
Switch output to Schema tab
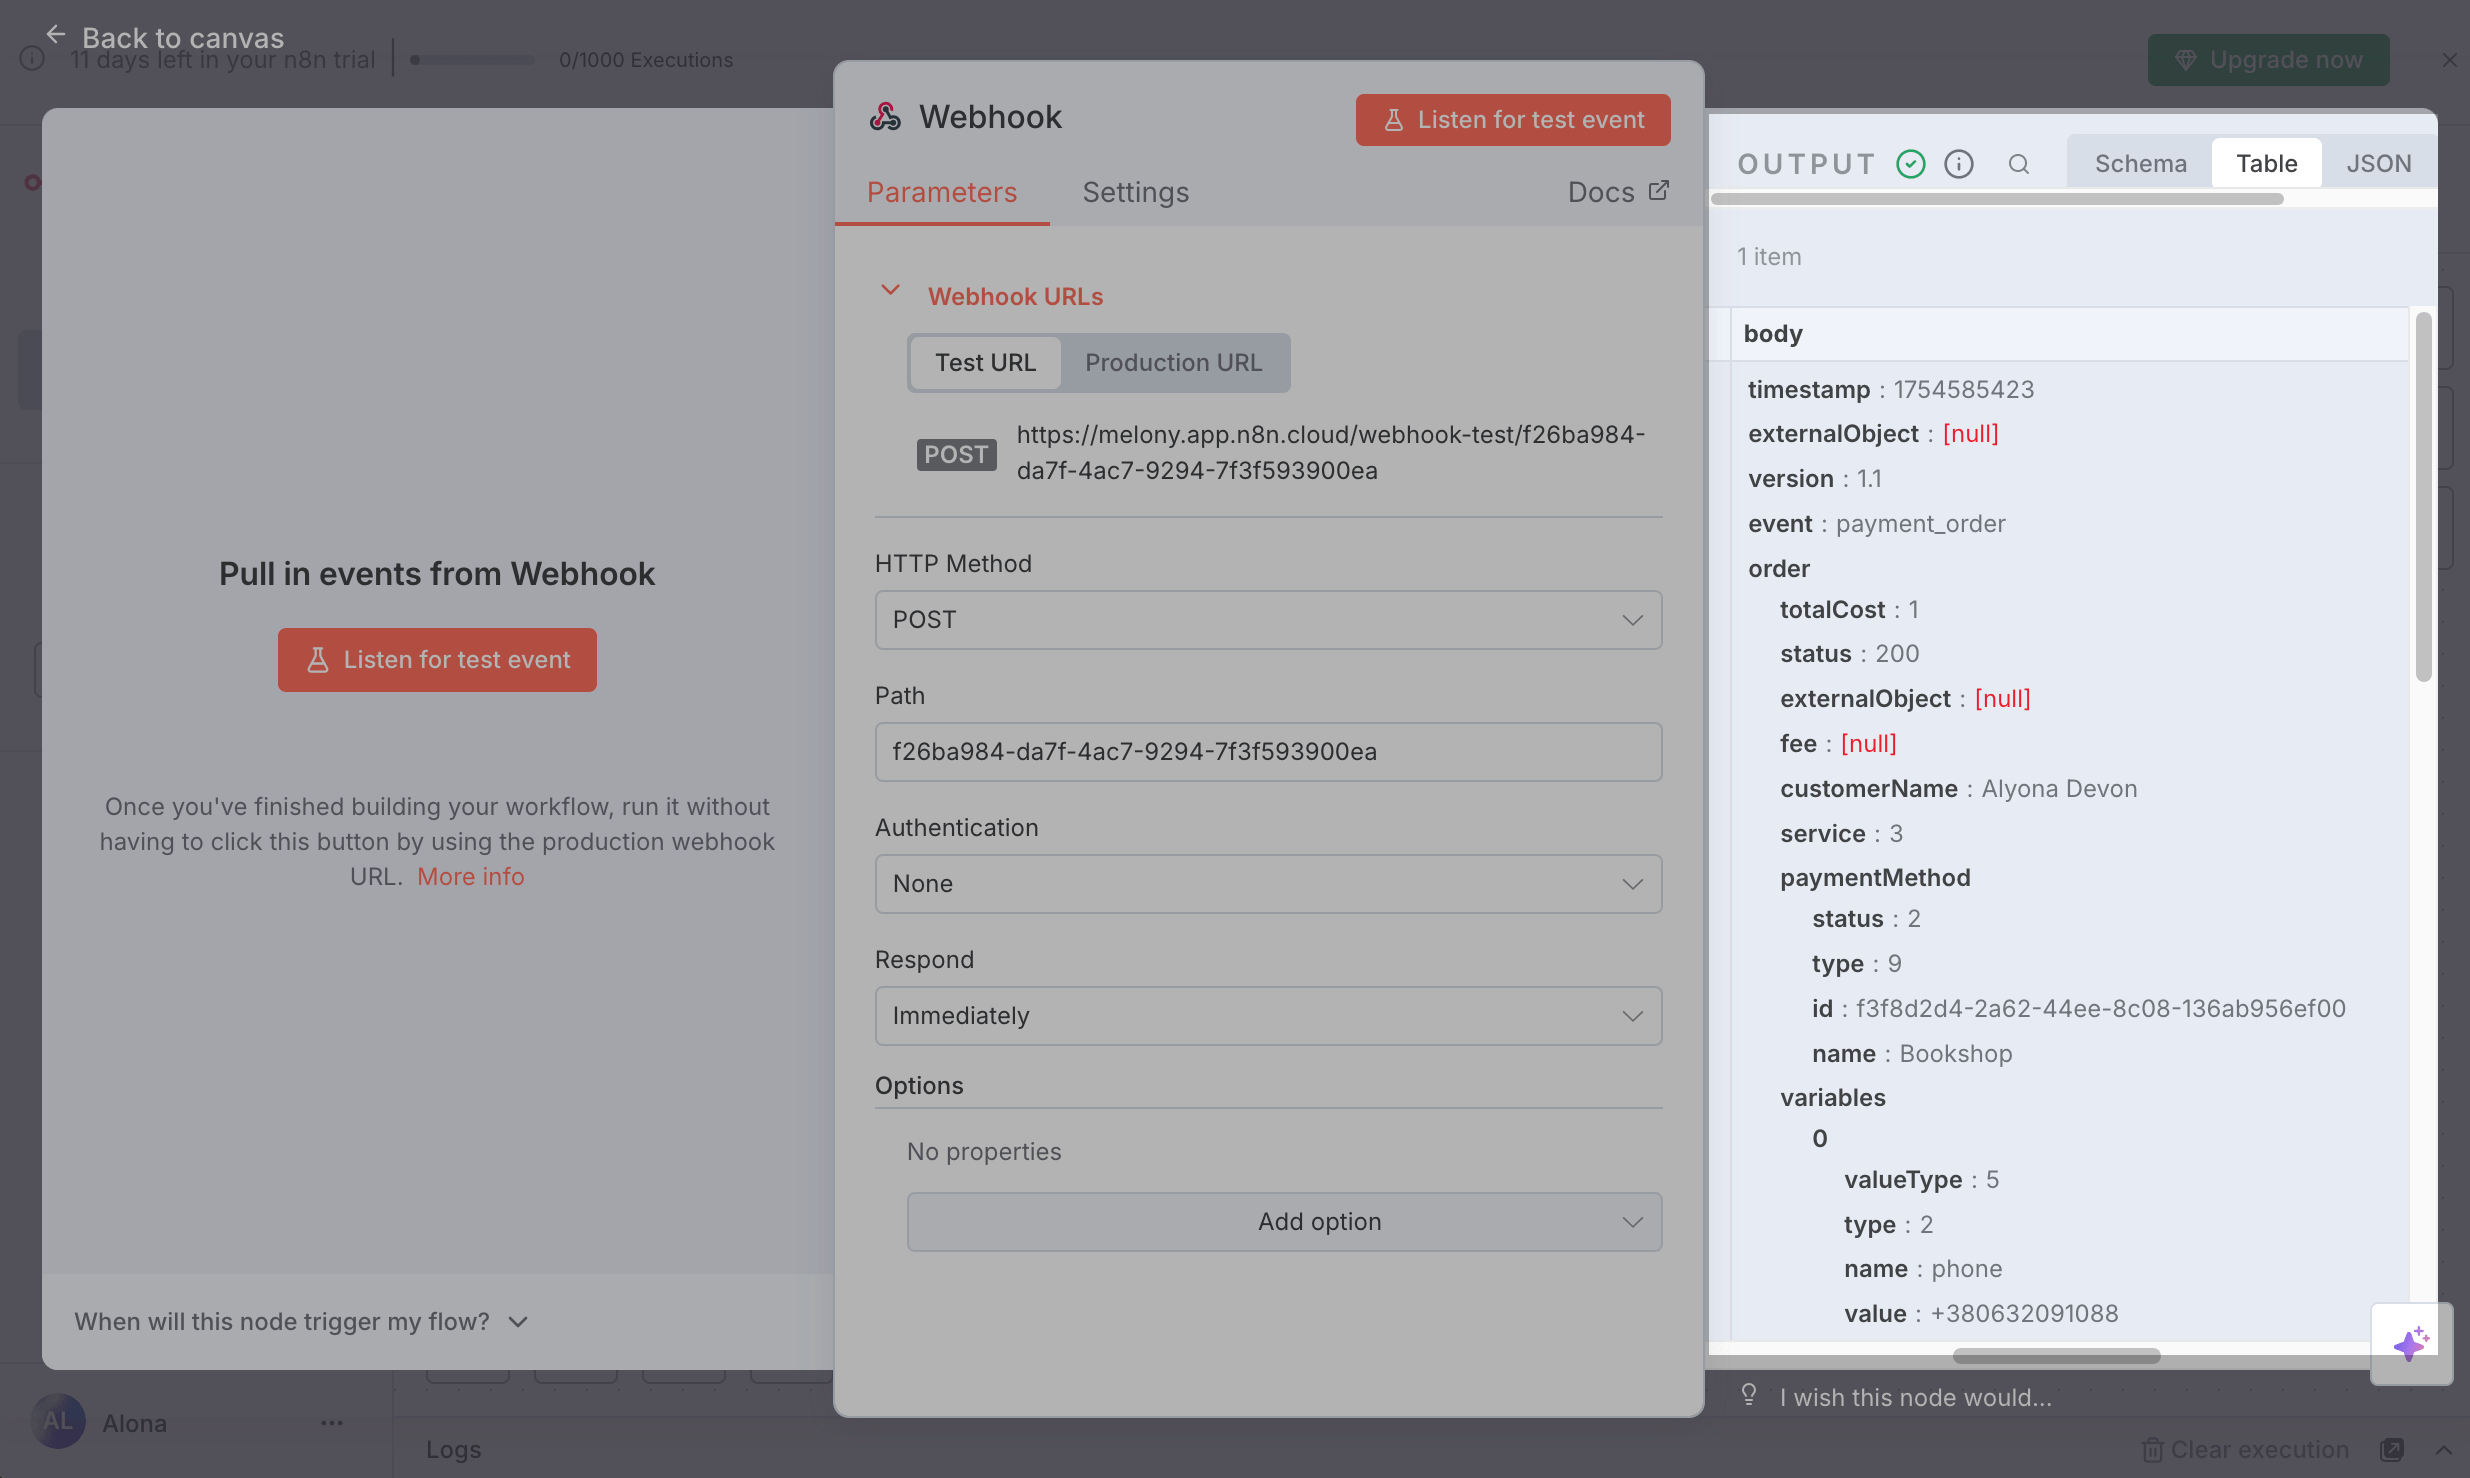pos(2140,164)
